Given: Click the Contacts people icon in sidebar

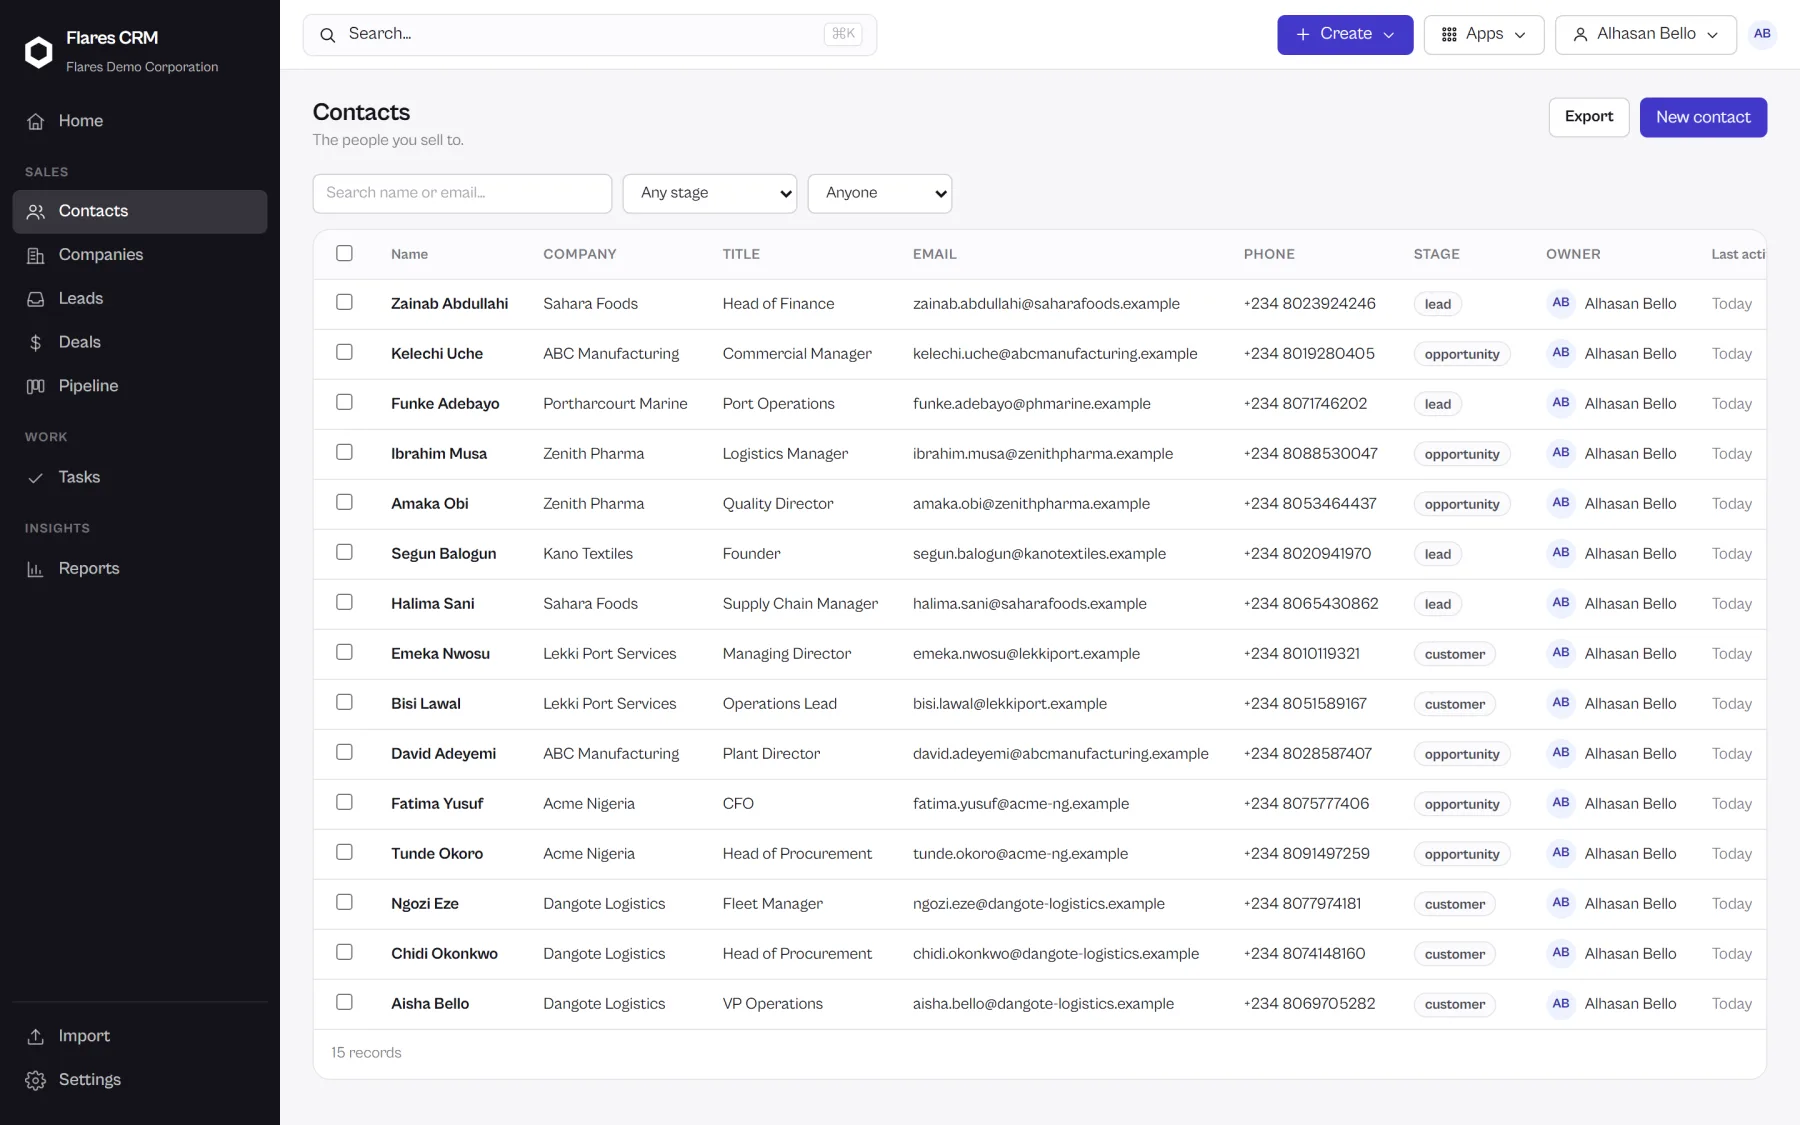Looking at the screenshot, I should pyautogui.click(x=36, y=211).
